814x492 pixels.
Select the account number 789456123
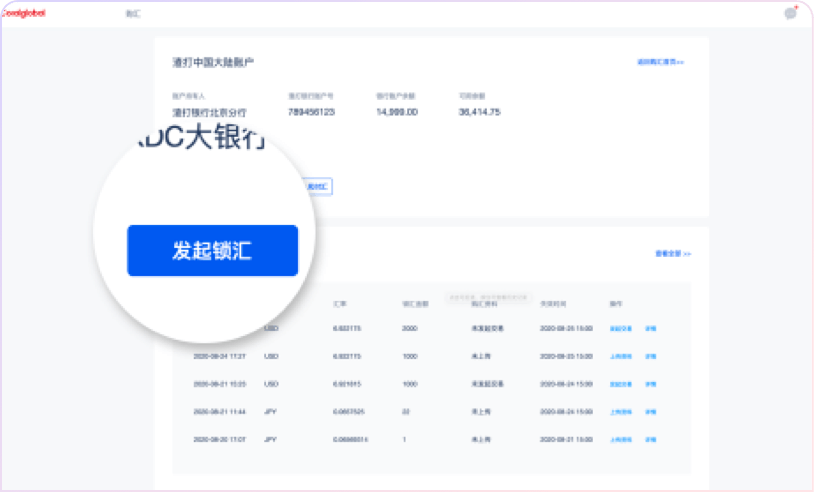311,112
